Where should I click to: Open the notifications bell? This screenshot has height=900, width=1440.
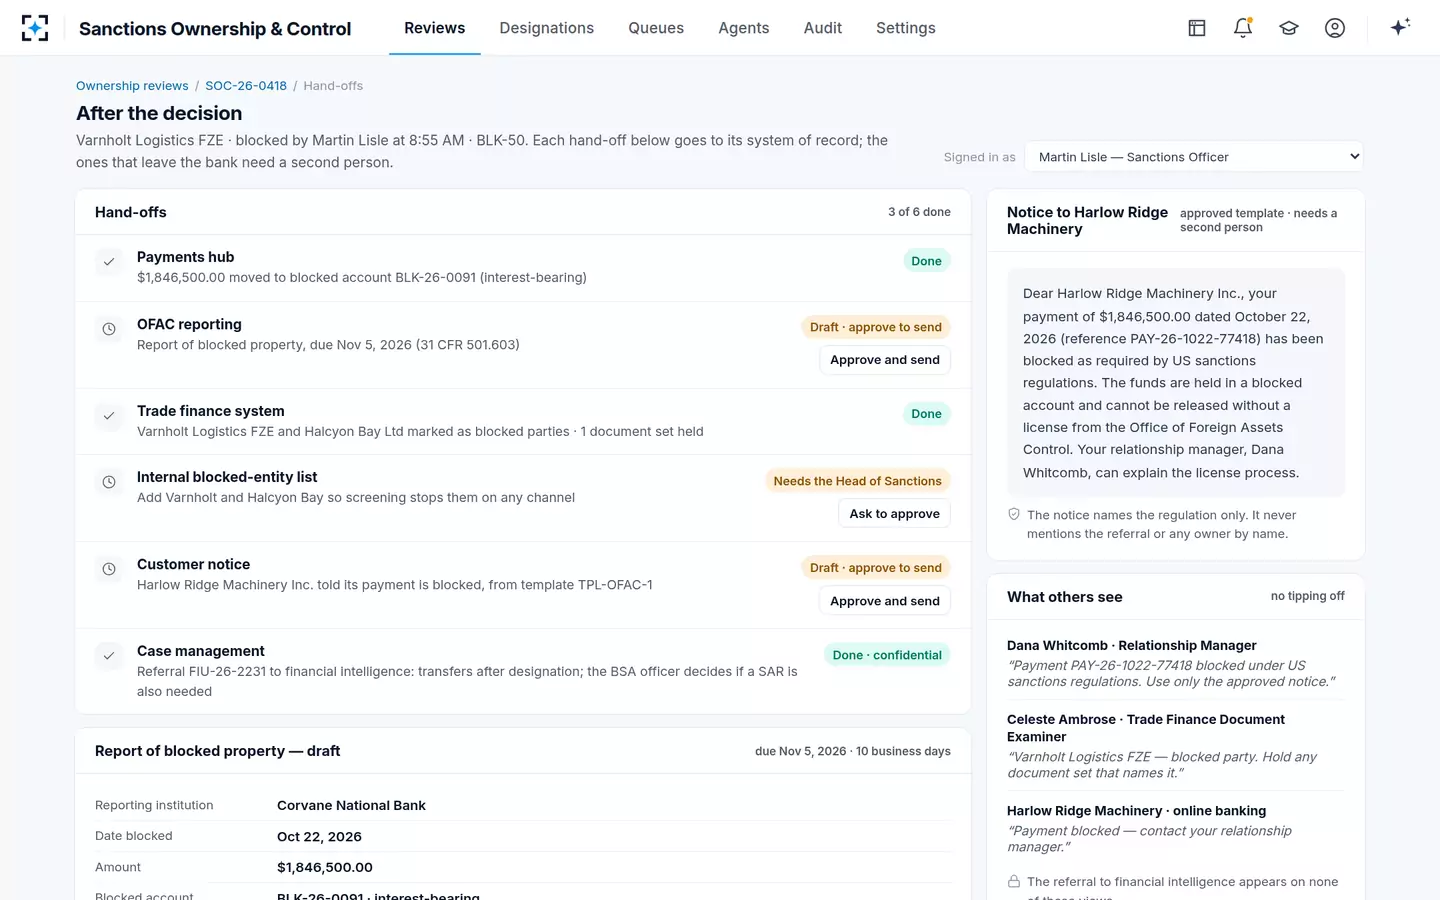[x=1243, y=28]
